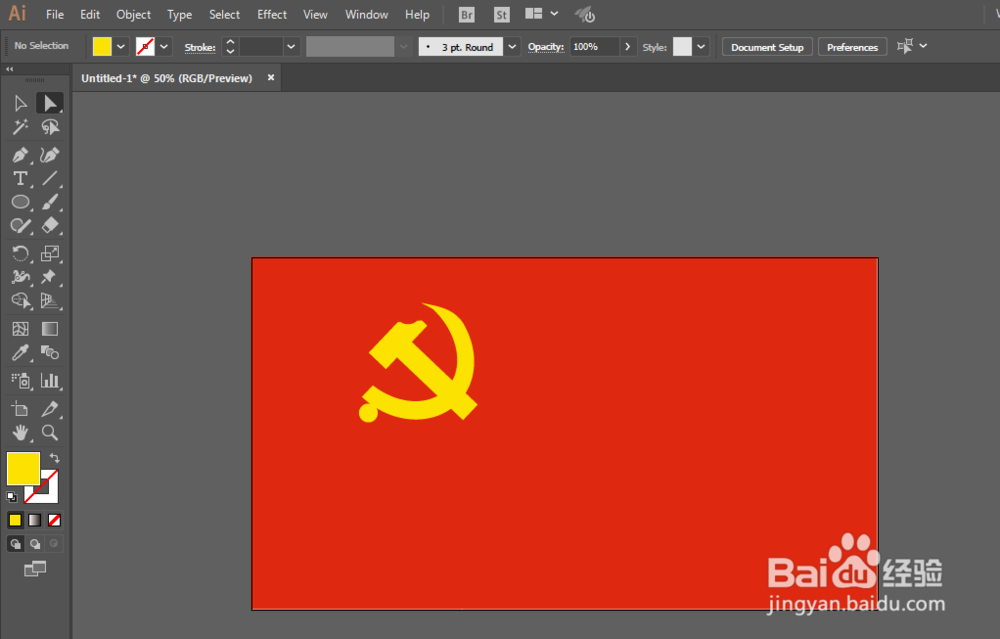The height and width of the screenshot is (639, 1000).
Task: Select the Perspective Grid tool
Action: [49, 301]
